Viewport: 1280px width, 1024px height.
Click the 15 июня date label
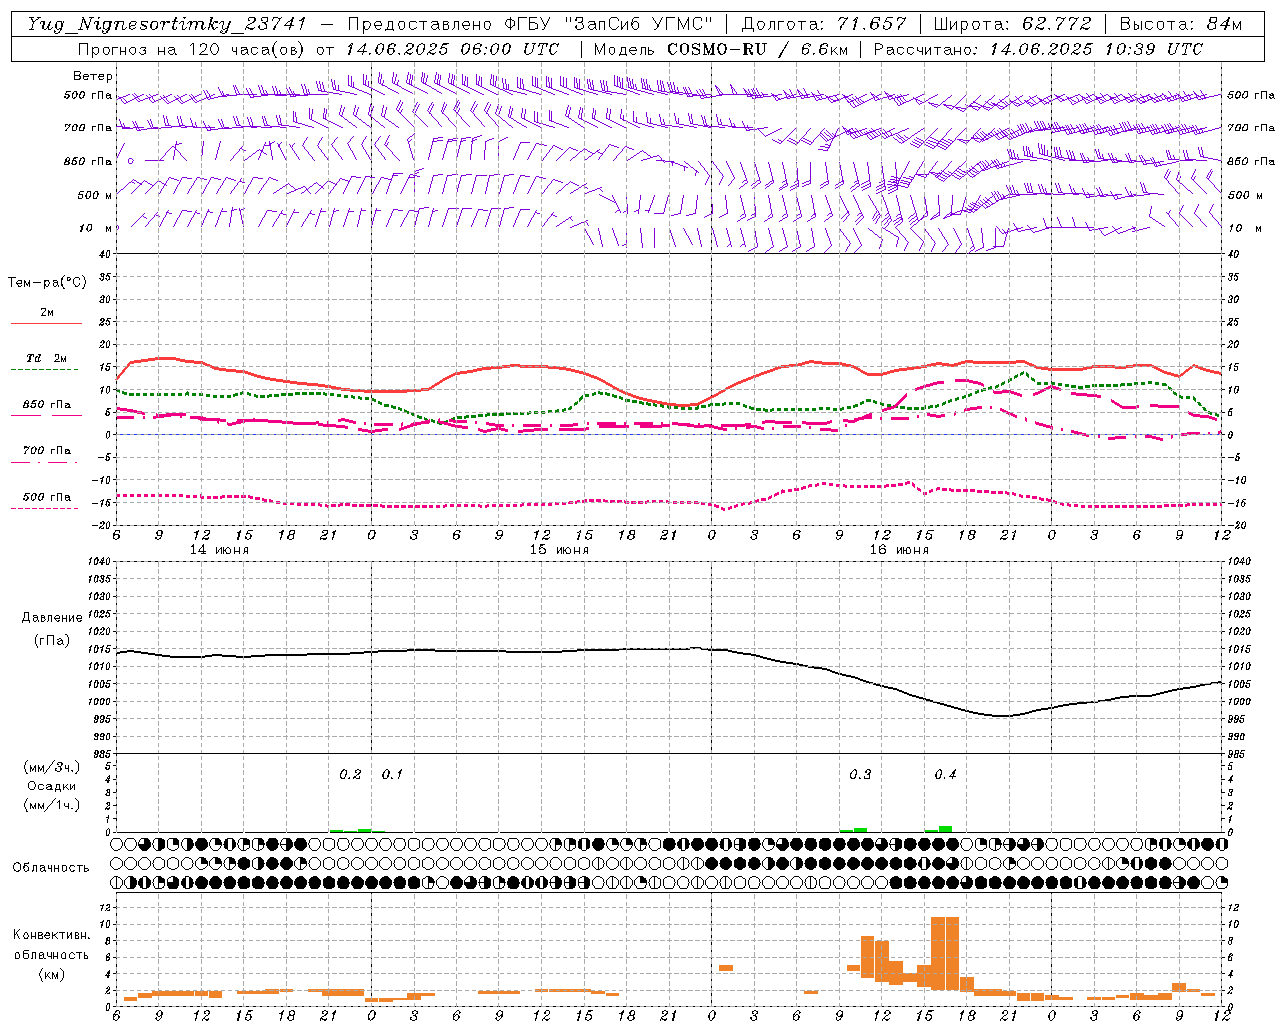(x=559, y=550)
